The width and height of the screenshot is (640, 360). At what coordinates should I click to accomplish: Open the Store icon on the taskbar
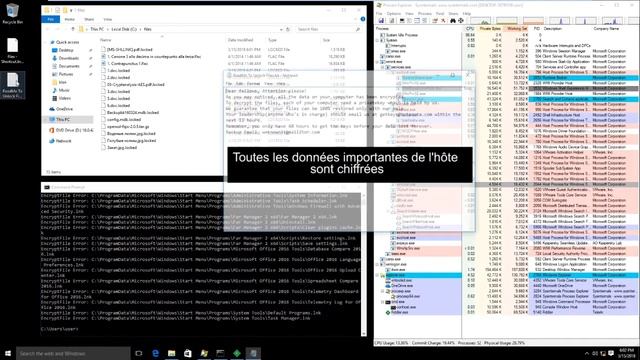[x=188, y=353]
